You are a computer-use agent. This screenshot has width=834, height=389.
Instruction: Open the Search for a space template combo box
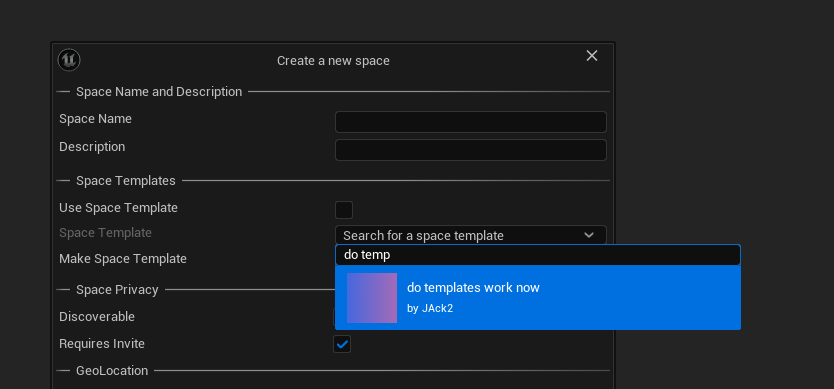tap(471, 235)
